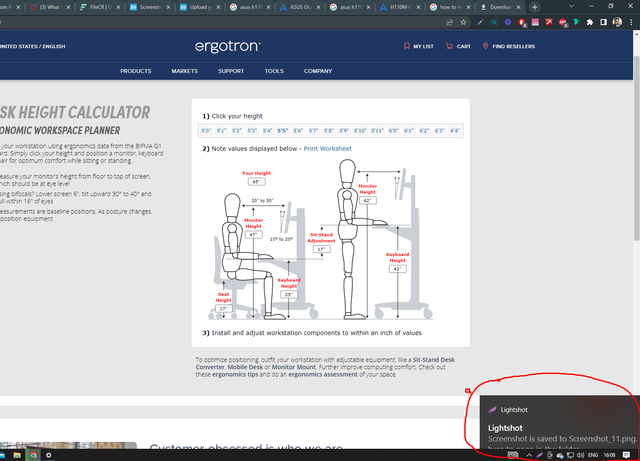This screenshot has height=461, width=640.
Task: Select height 5'5"
Action: pyautogui.click(x=282, y=131)
